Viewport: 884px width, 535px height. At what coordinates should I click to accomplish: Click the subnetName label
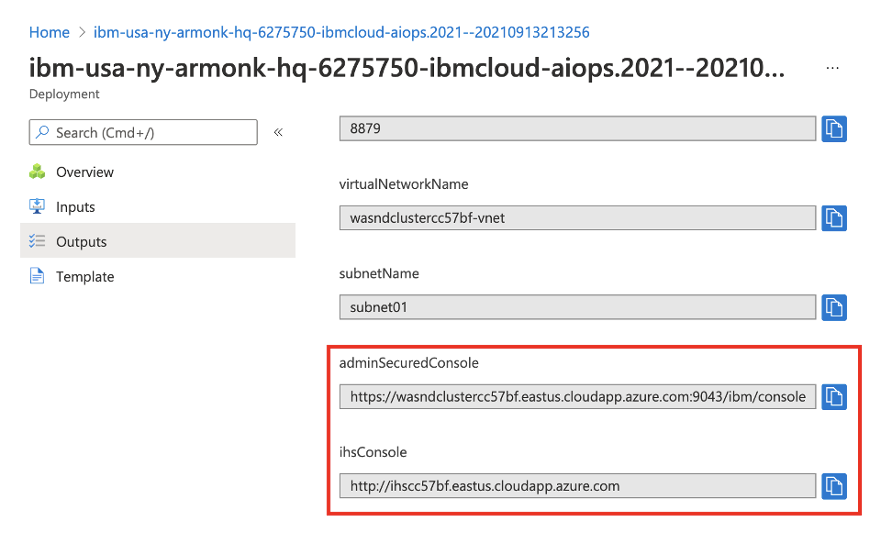pyautogui.click(x=379, y=273)
